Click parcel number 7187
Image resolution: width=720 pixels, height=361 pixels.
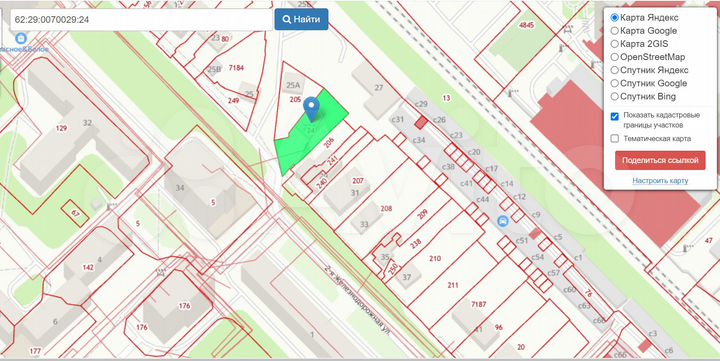point(478,304)
